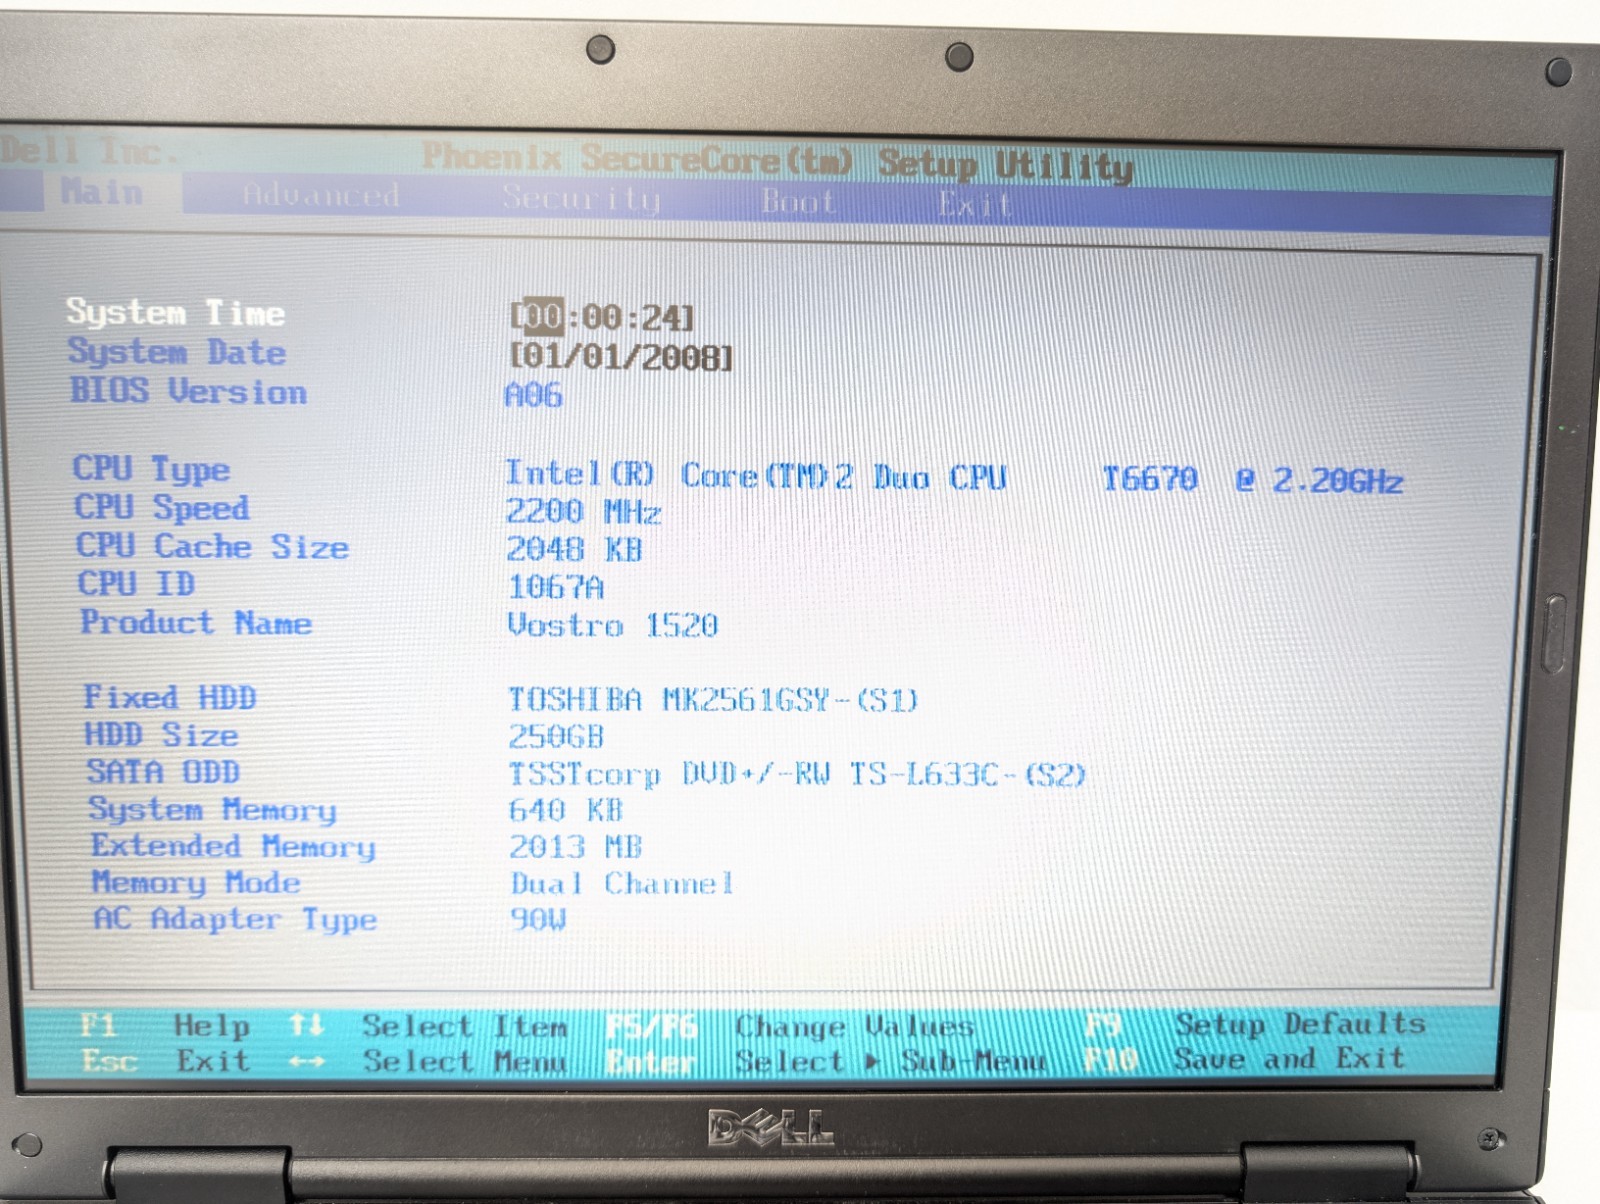Viewport: 1600px width, 1204px height.
Task: Click the System Memory label
Action: [x=212, y=809]
